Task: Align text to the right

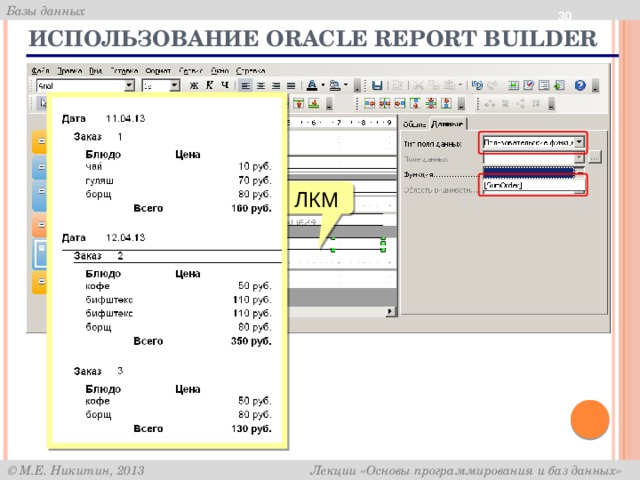Action: point(276,86)
